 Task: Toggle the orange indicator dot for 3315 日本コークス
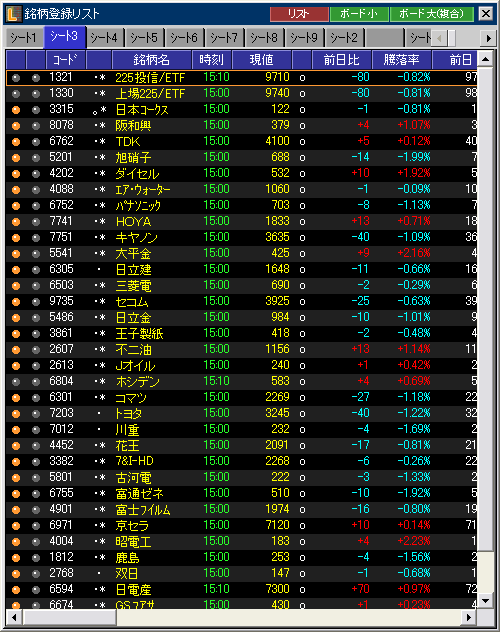point(16,110)
